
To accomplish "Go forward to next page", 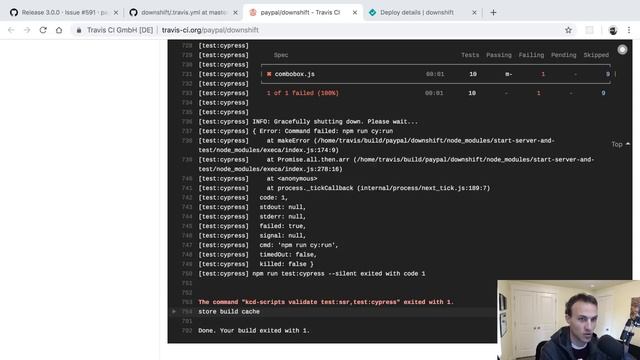I will click(x=27, y=30).
